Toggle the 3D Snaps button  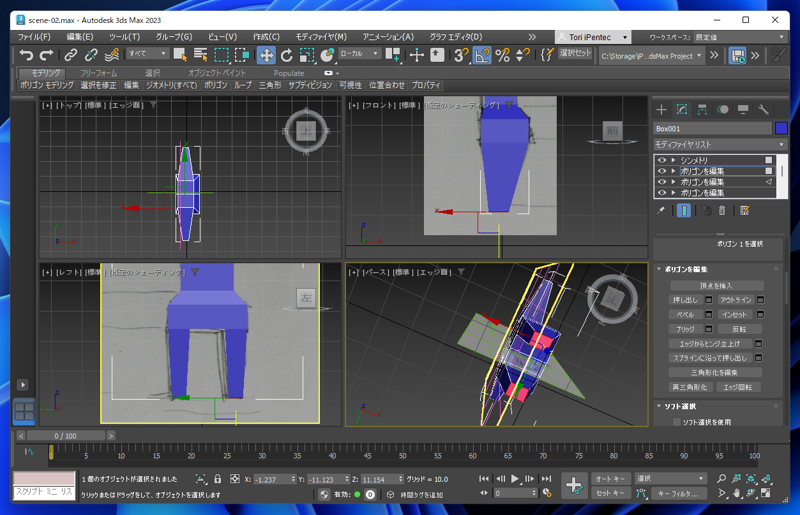(461, 55)
